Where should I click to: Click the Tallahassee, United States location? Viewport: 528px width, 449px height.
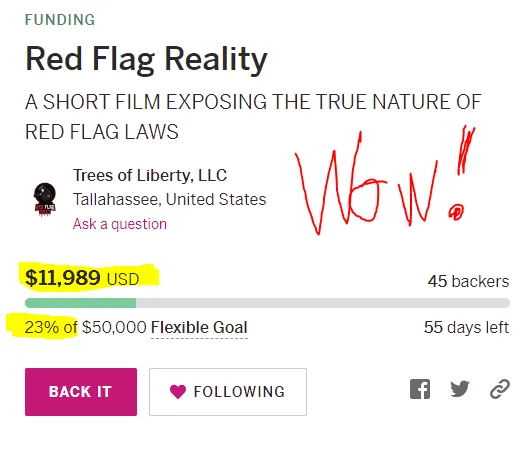coord(170,199)
